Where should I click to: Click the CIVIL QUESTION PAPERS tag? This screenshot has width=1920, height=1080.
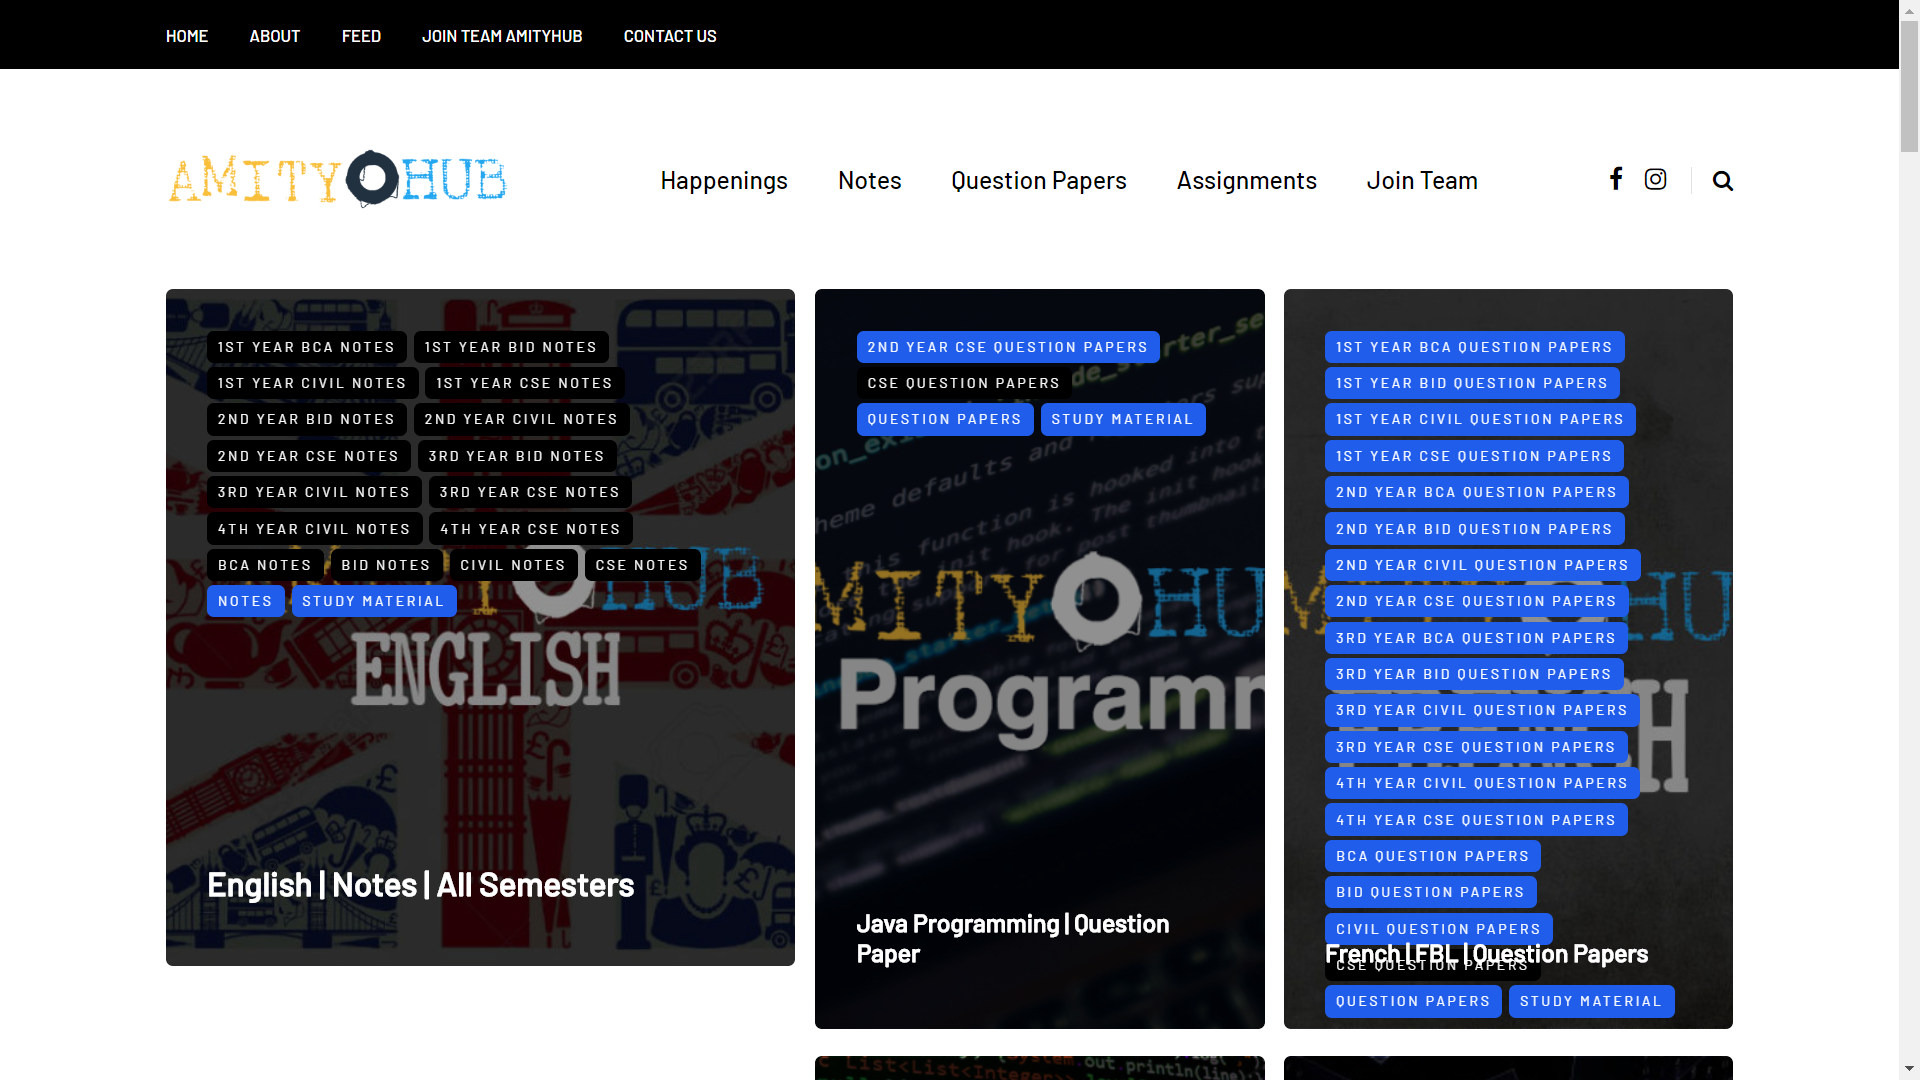(1438, 928)
